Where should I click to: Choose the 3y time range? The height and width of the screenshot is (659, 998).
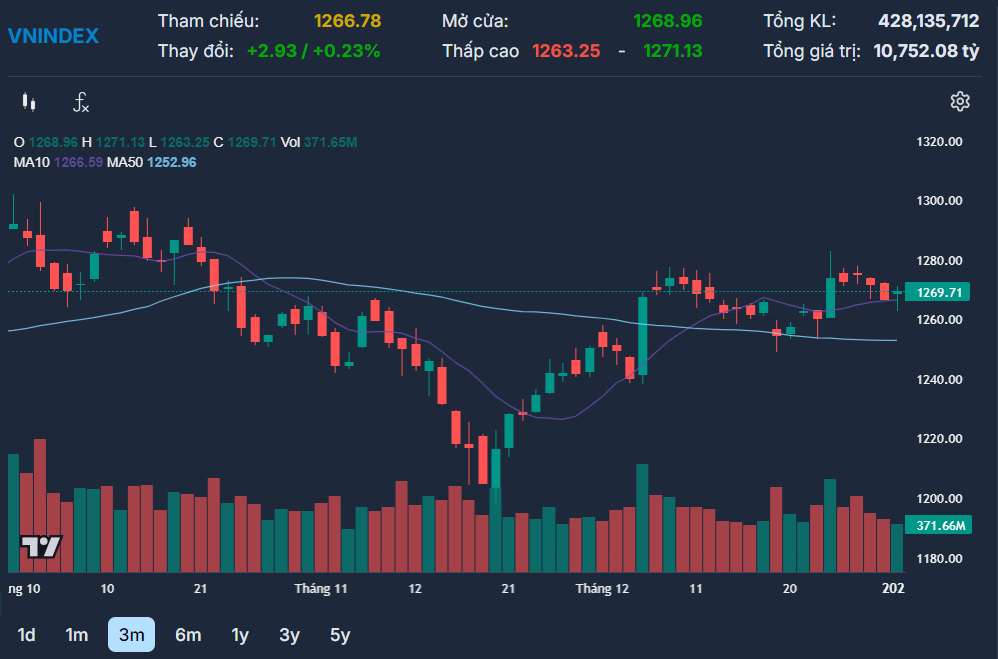tap(289, 635)
